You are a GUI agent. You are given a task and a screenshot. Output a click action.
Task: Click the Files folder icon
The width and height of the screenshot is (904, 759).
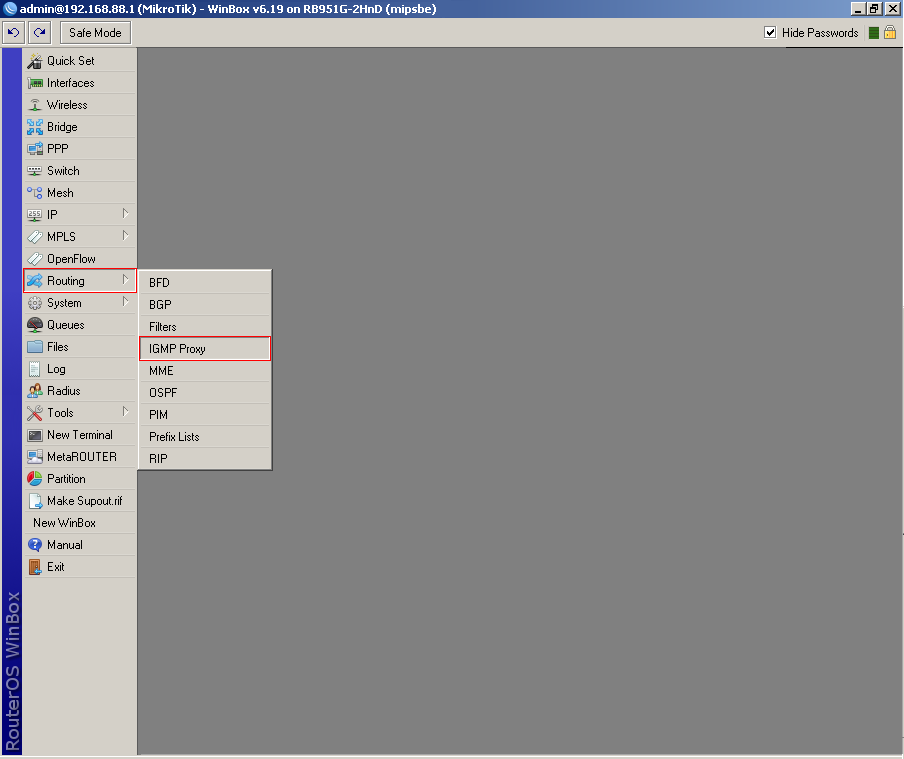(x=35, y=347)
